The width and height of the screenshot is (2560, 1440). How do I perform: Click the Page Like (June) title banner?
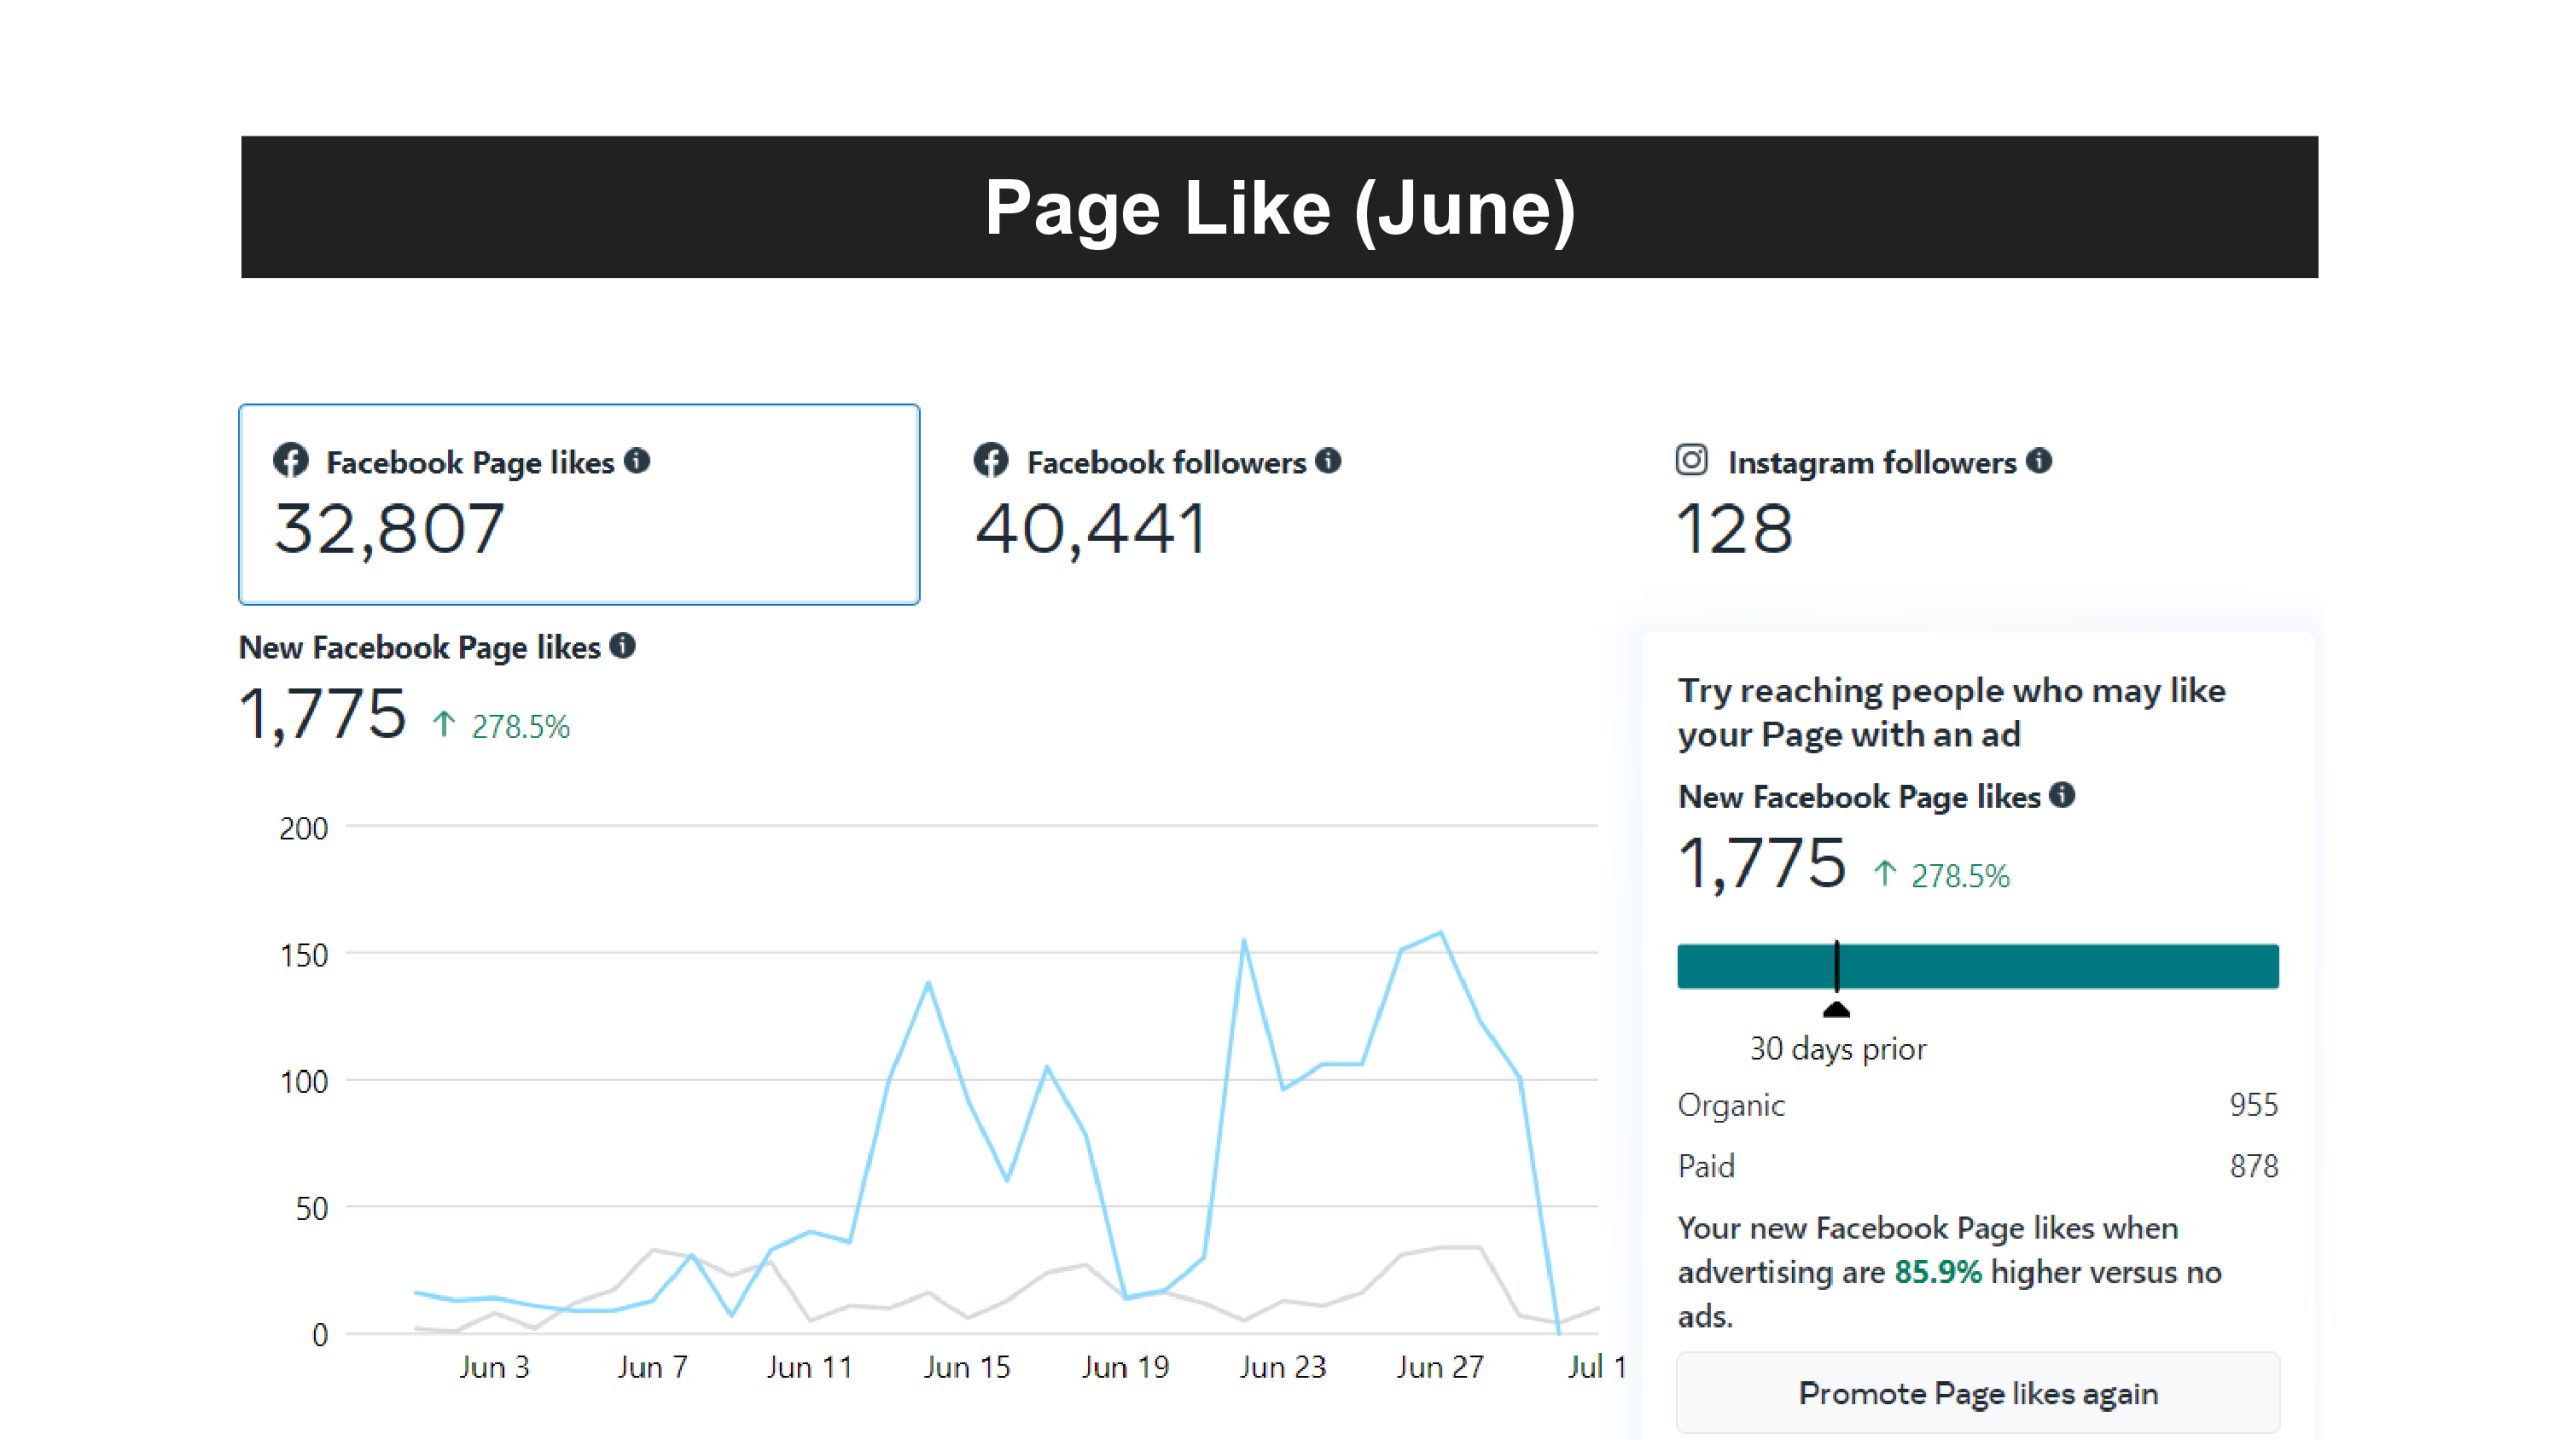1279,207
